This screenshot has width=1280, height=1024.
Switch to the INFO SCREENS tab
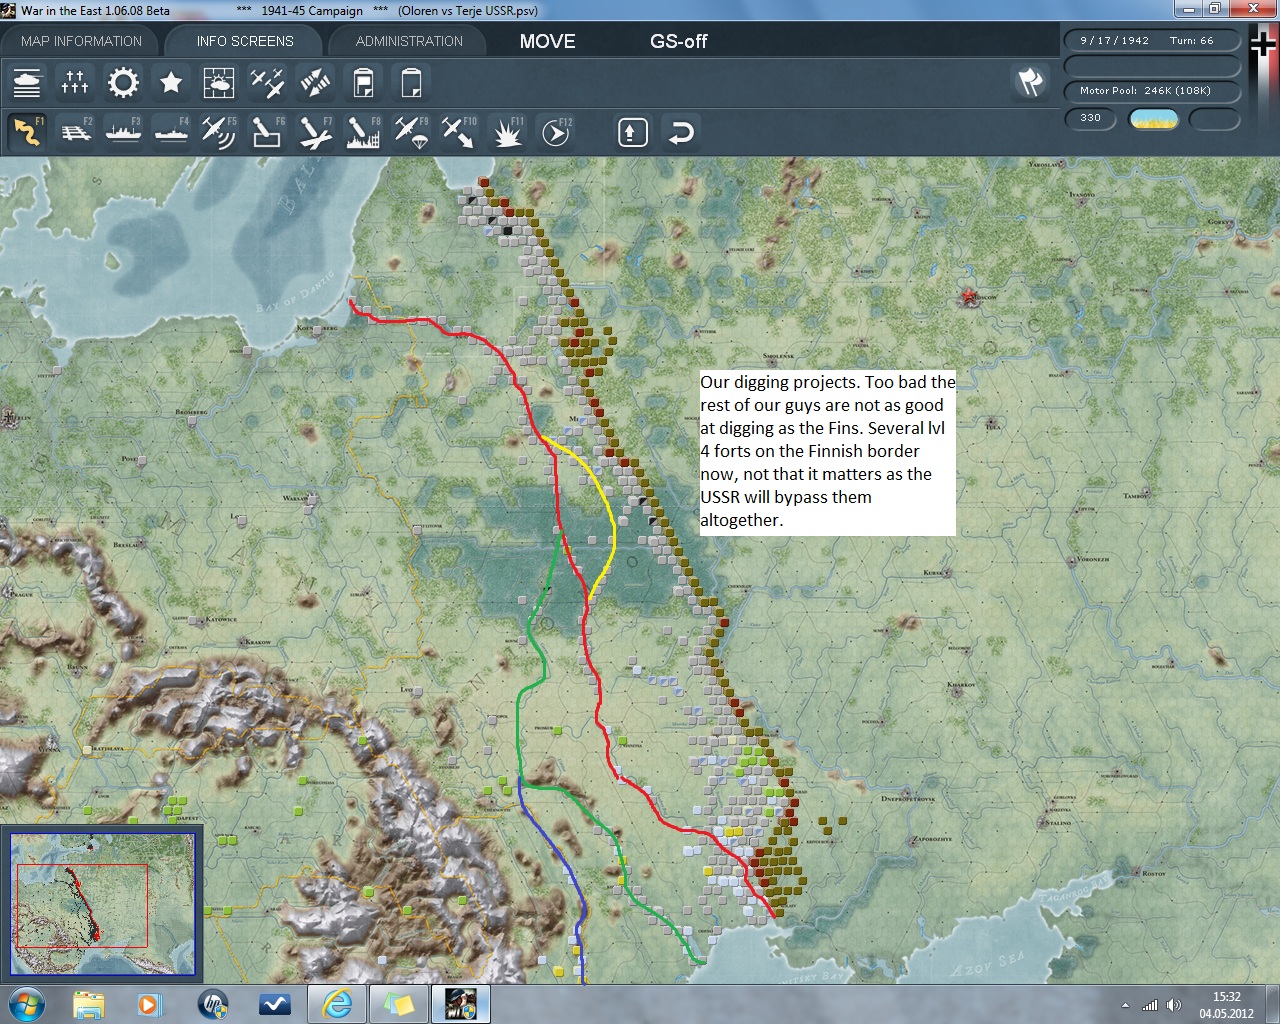coord(245,41)
